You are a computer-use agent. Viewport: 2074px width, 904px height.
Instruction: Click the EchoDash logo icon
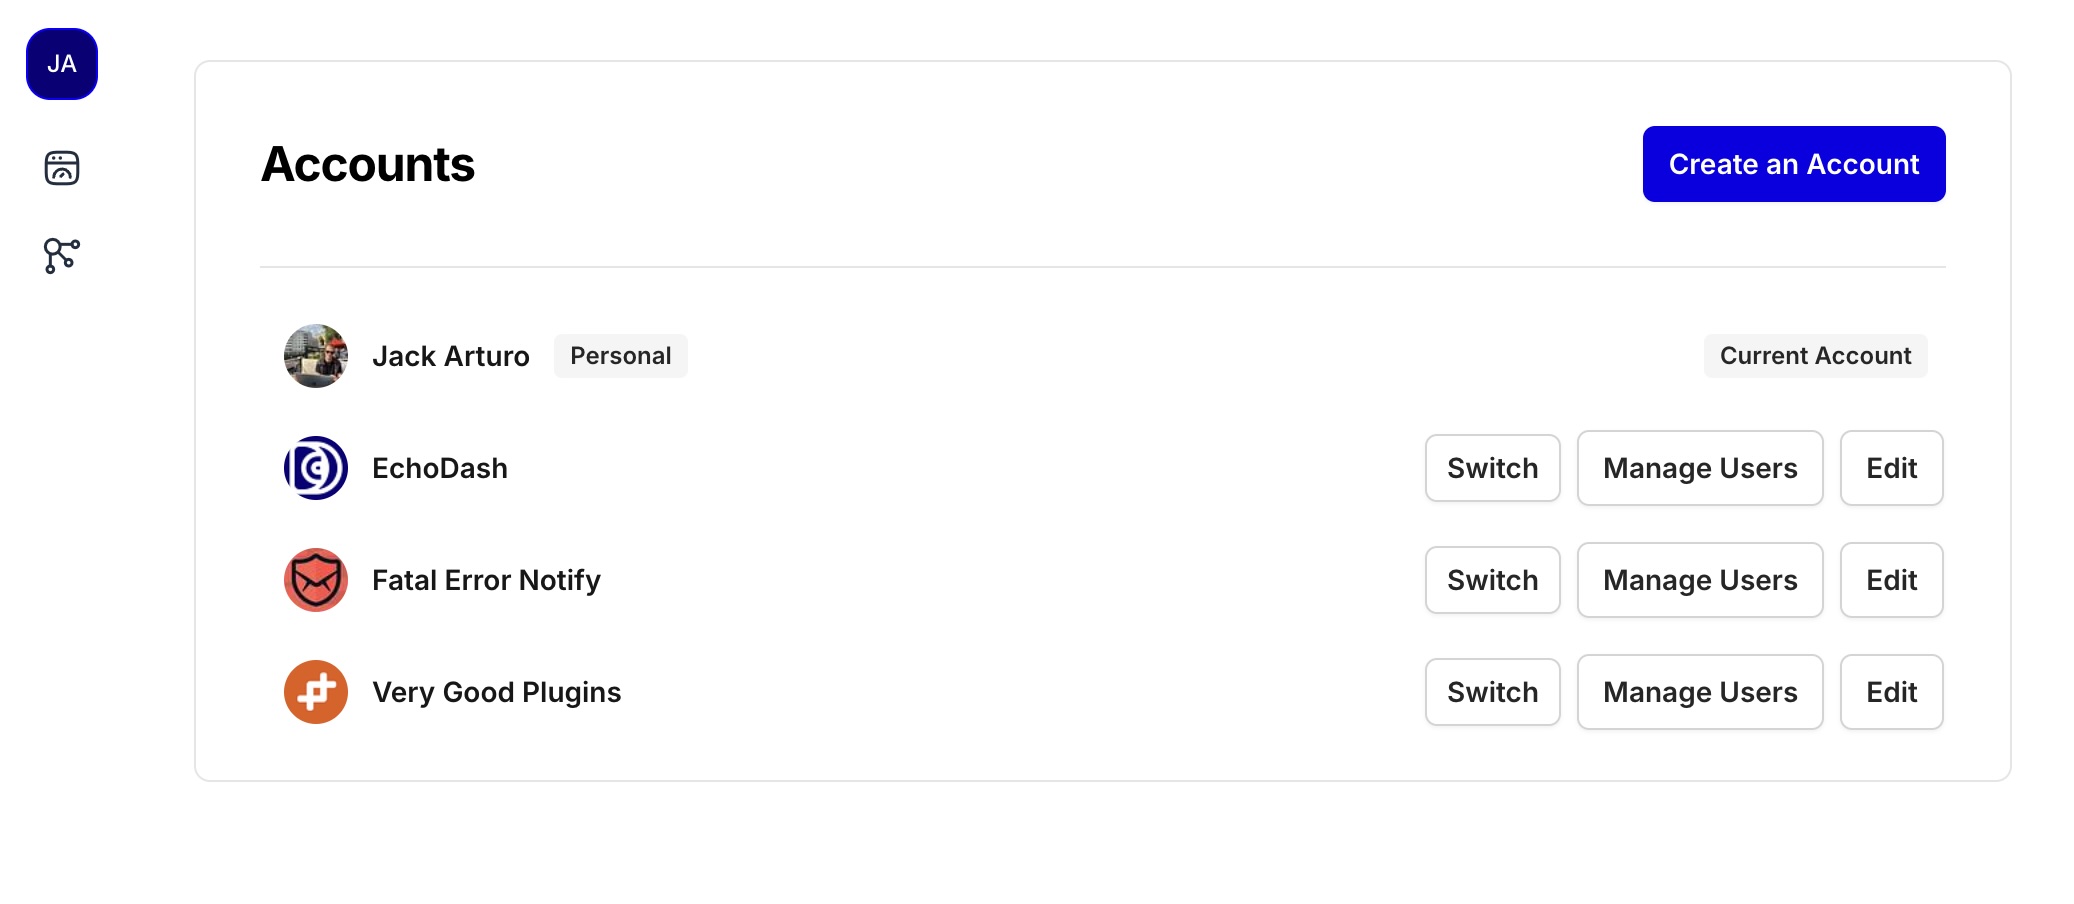[316, 468]
